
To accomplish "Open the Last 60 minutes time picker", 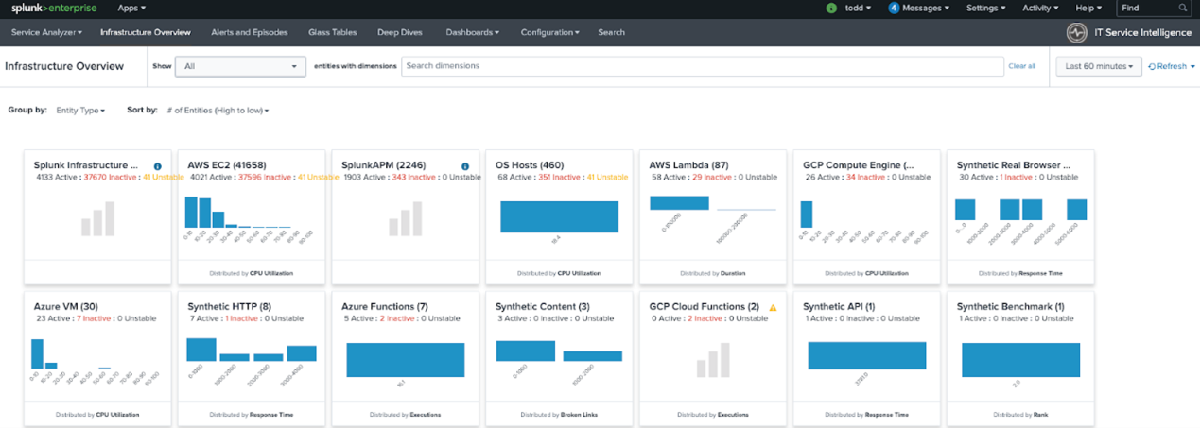I will (1098, 66).
